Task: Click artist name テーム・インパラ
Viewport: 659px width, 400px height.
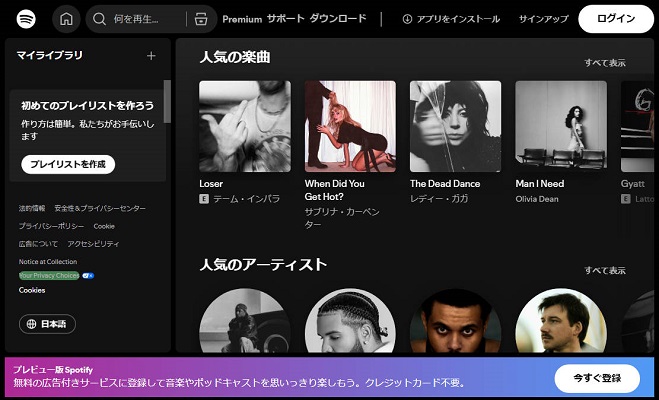Action: [246, 199]
